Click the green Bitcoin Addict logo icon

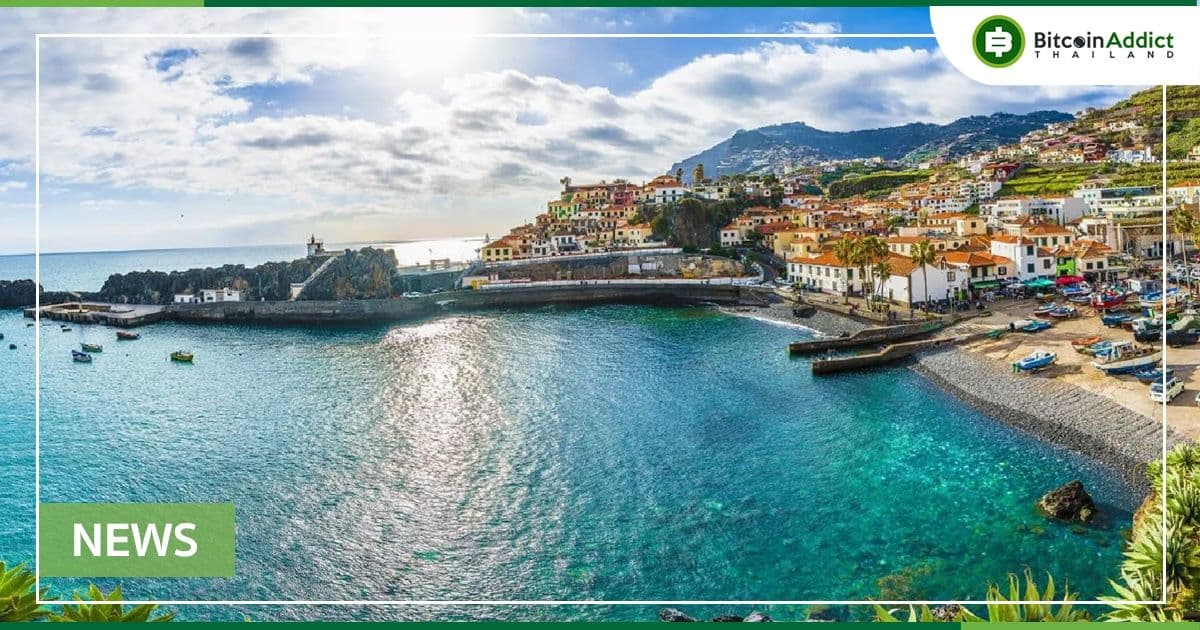tap(997, 42)
